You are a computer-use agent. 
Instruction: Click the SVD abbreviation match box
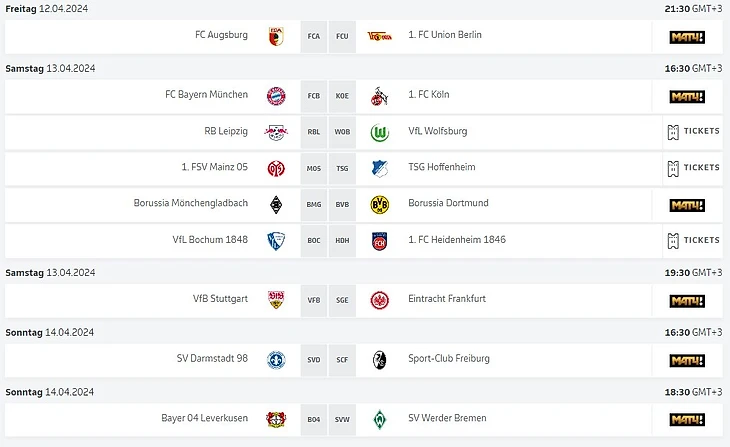tap(313, 360)
